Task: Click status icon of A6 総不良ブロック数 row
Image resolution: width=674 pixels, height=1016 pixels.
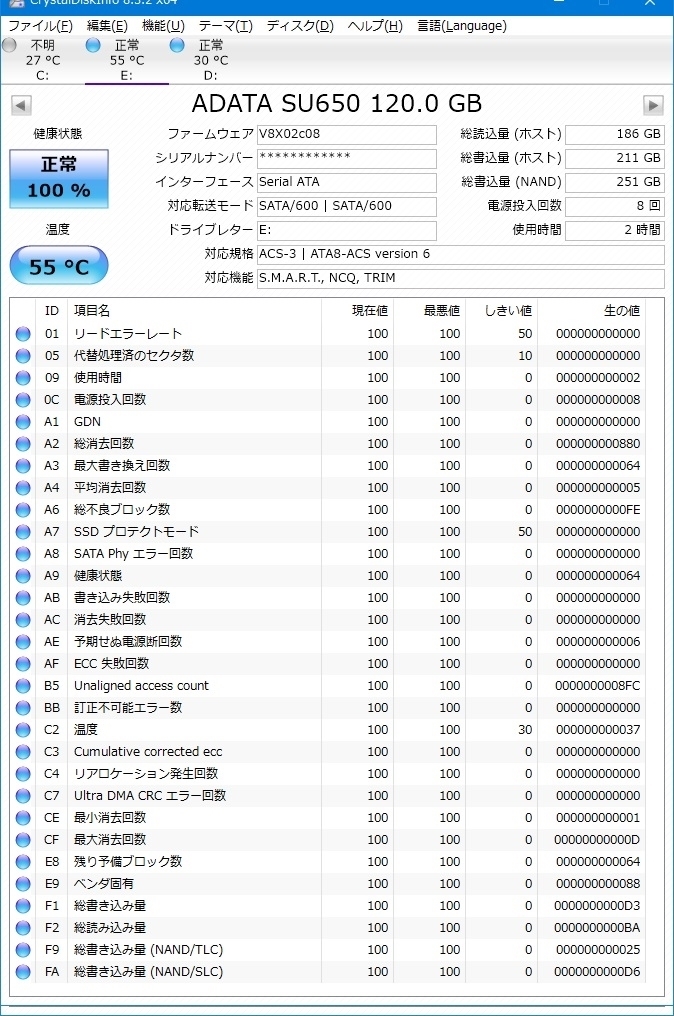Action: pyautogui.click(x=23, y=511)
